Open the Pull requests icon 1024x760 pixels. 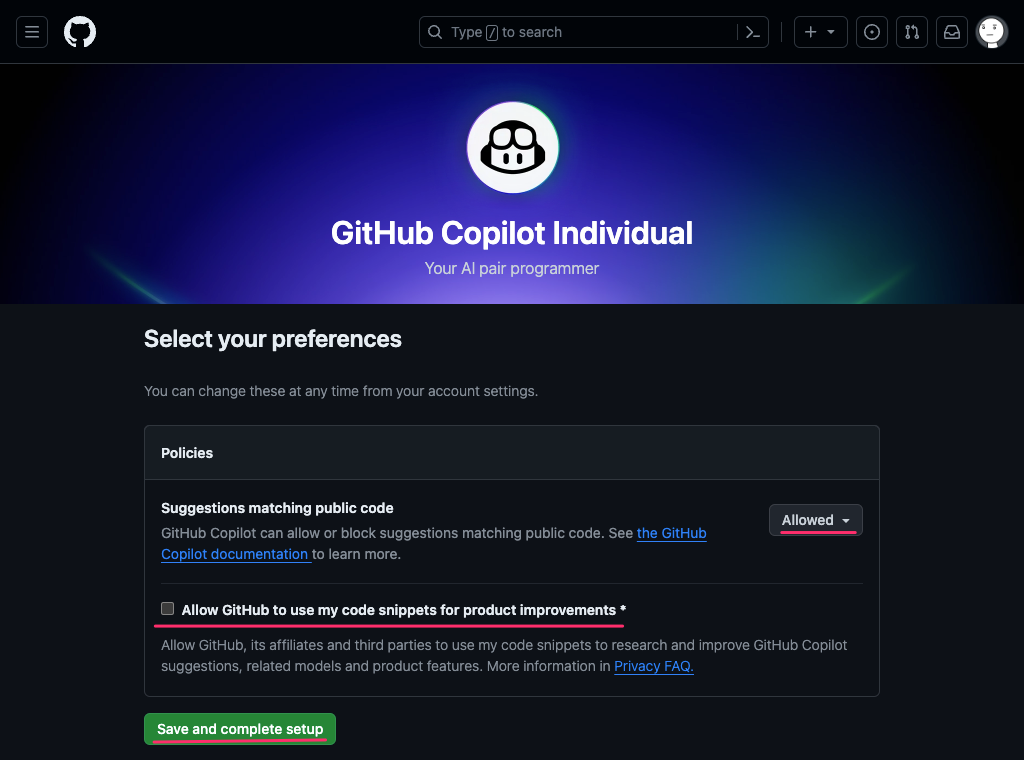coord(912,32)
